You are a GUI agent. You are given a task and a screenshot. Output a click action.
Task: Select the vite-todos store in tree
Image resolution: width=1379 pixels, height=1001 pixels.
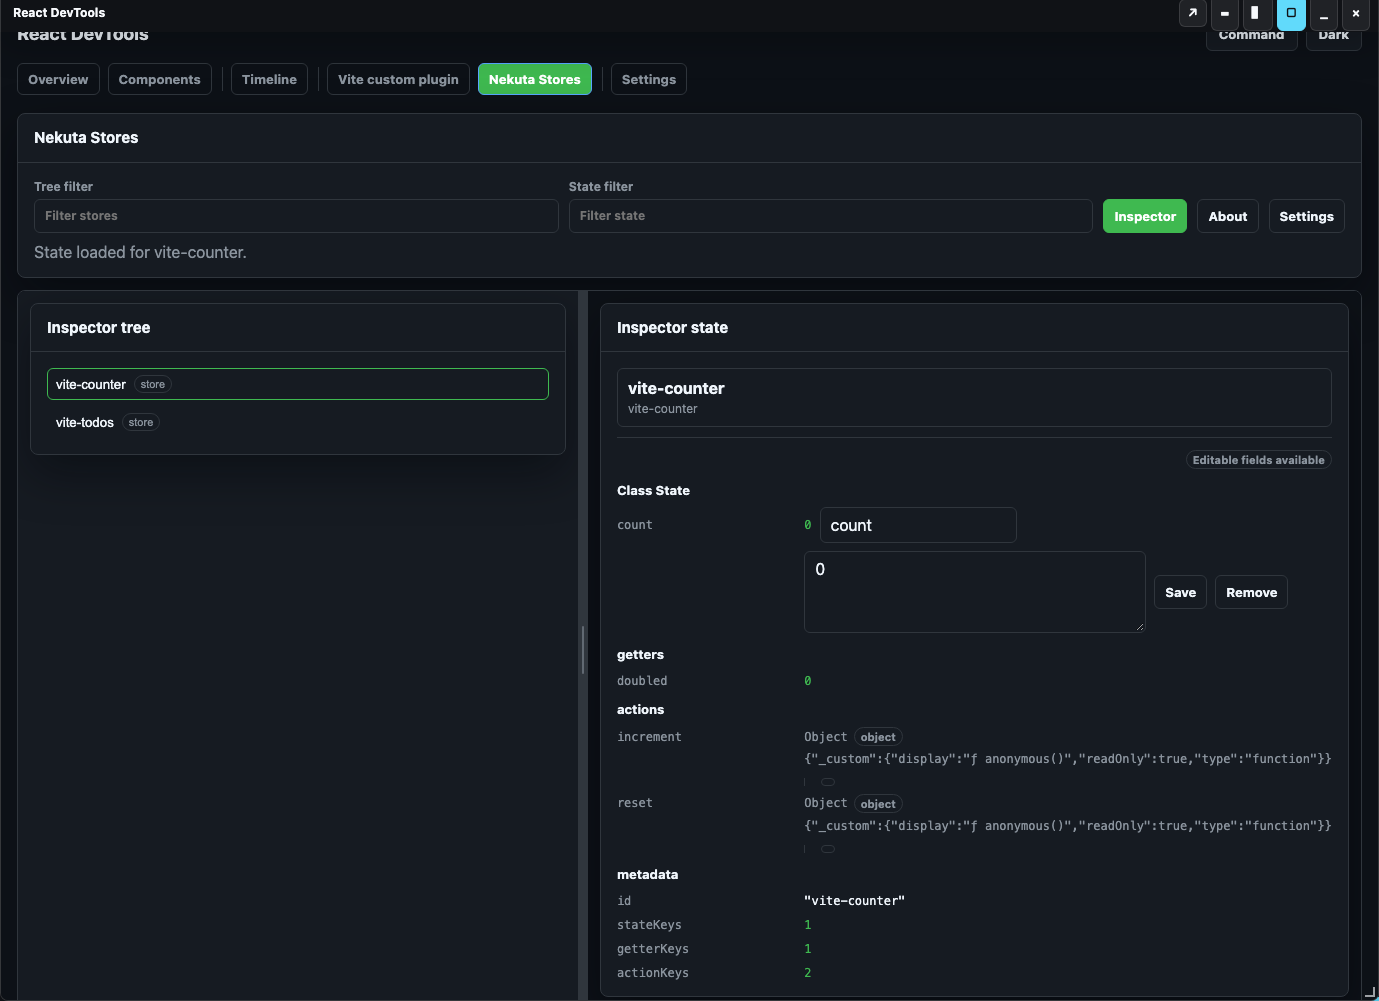tap(298, 422)
